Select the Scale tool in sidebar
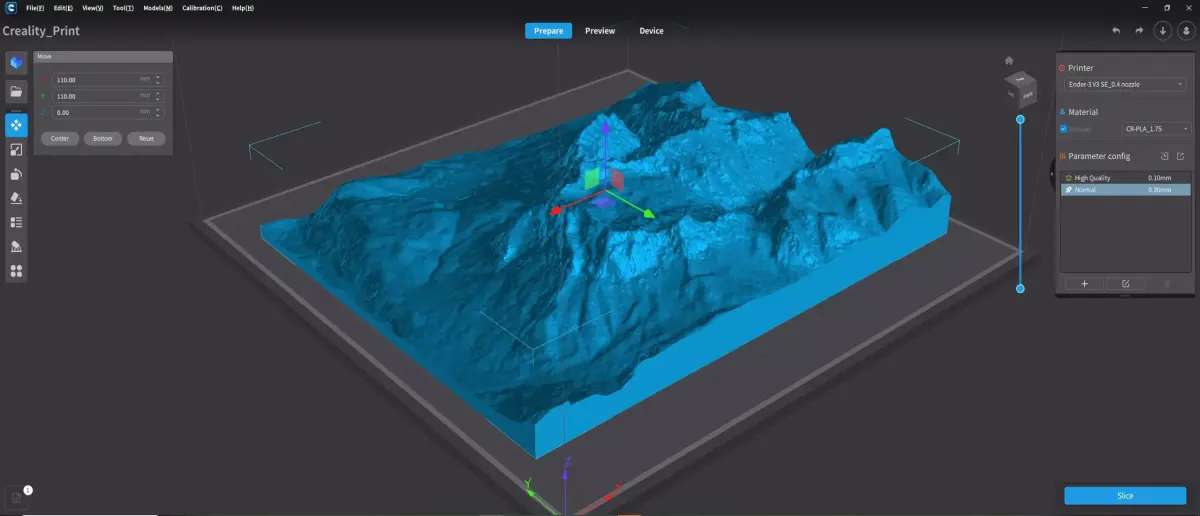The height and width of the screenshot is (516, 1200). pos(16,150)
